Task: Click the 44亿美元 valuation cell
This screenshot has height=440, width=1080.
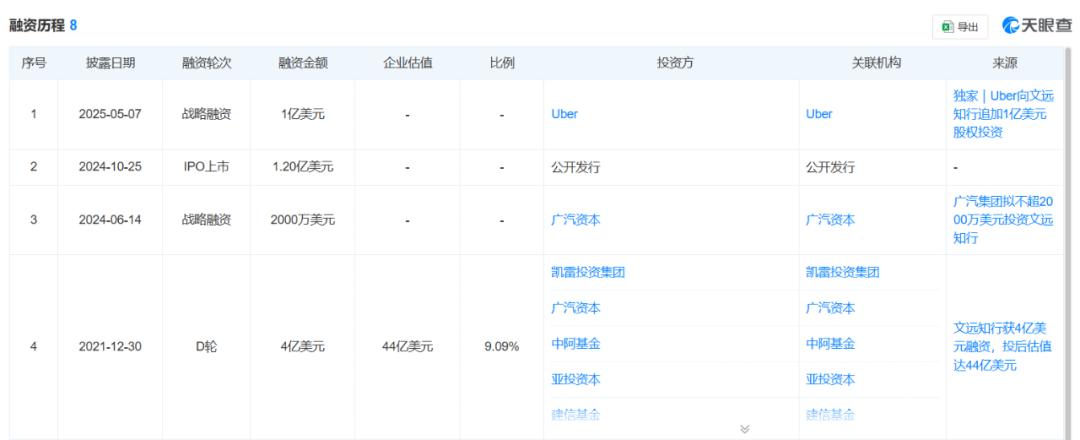Action: pos(408,347)
